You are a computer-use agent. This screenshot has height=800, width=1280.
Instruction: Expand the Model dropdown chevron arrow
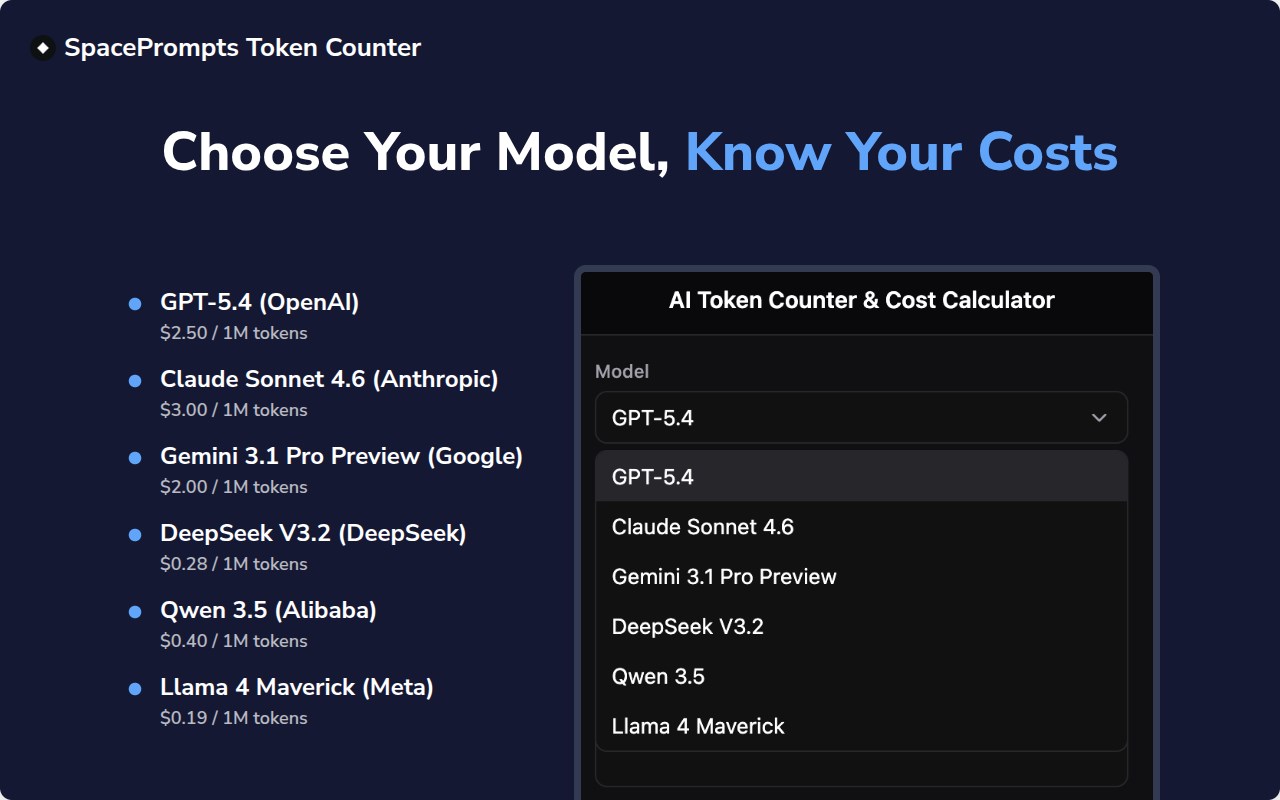[1099, 418]
